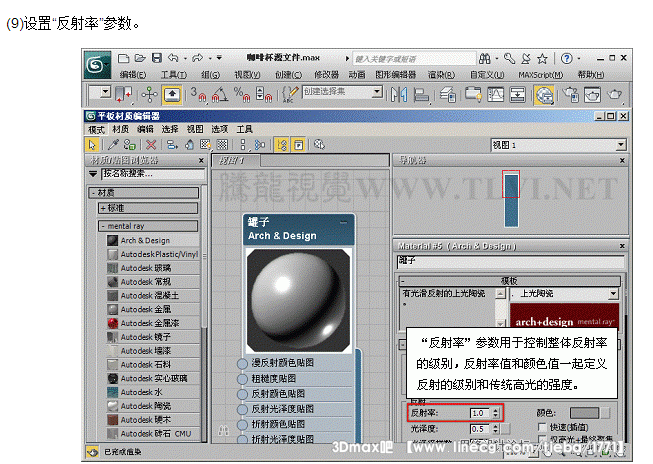The image size is (653, 464).
Task: Create a new scene from quick access toolbar
Action: tap(123, 58)
